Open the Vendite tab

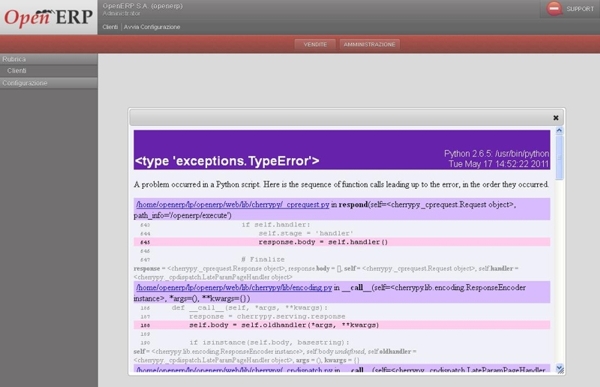point(315,44)
